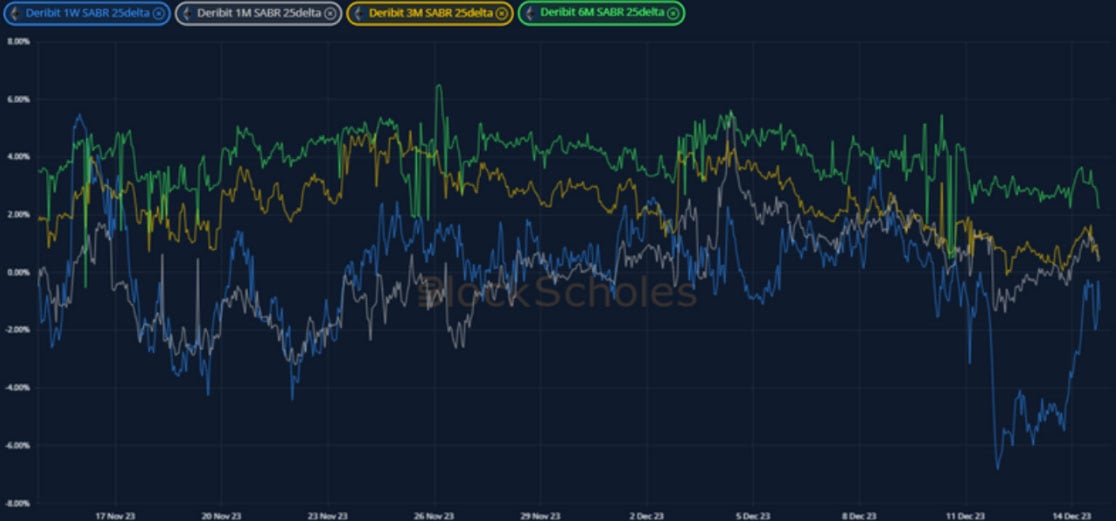Click the 8.00% y-axis label

[17, 42]
